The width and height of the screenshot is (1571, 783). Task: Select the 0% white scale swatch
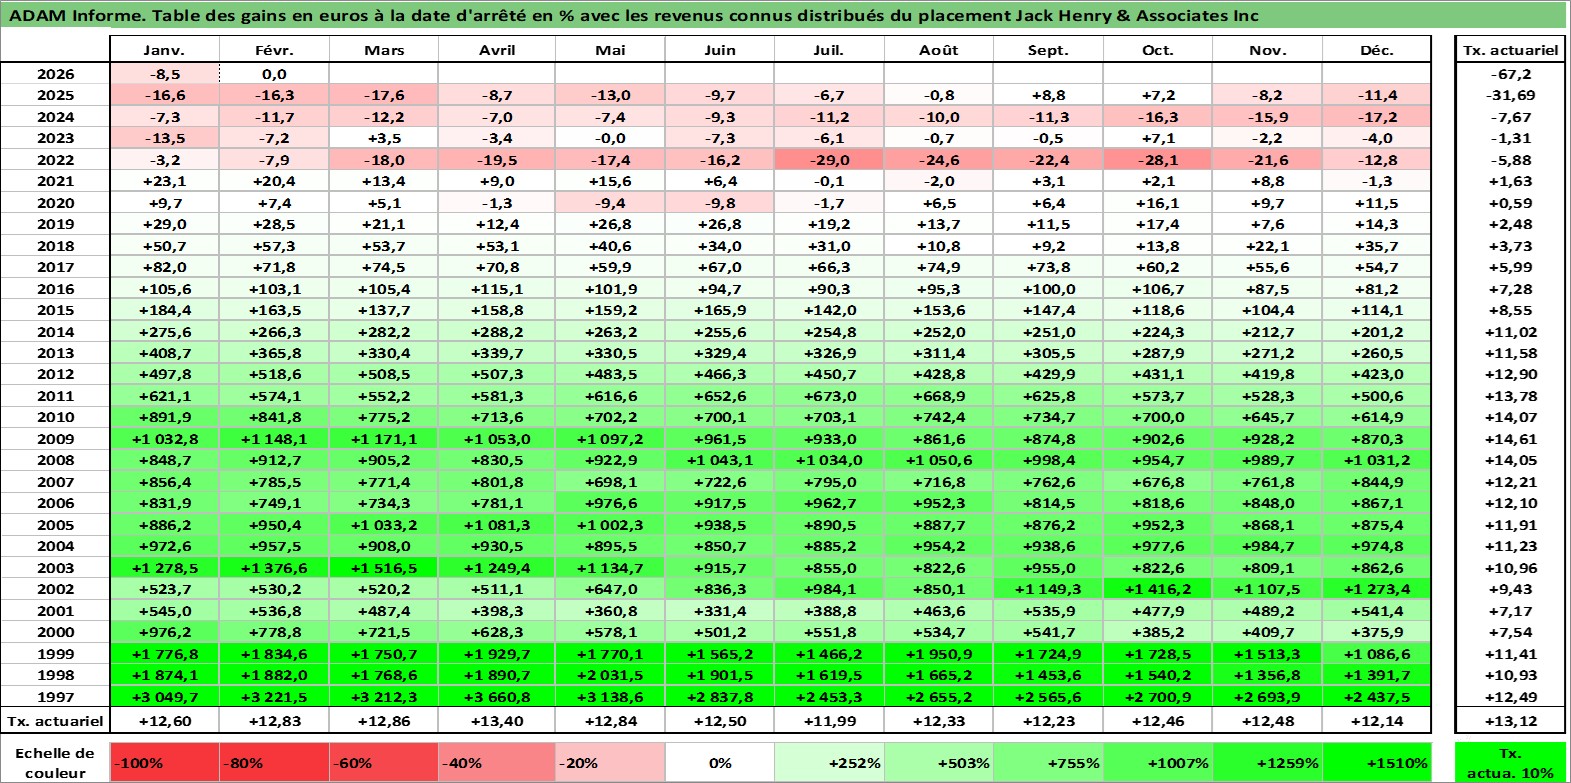(720, 762)
